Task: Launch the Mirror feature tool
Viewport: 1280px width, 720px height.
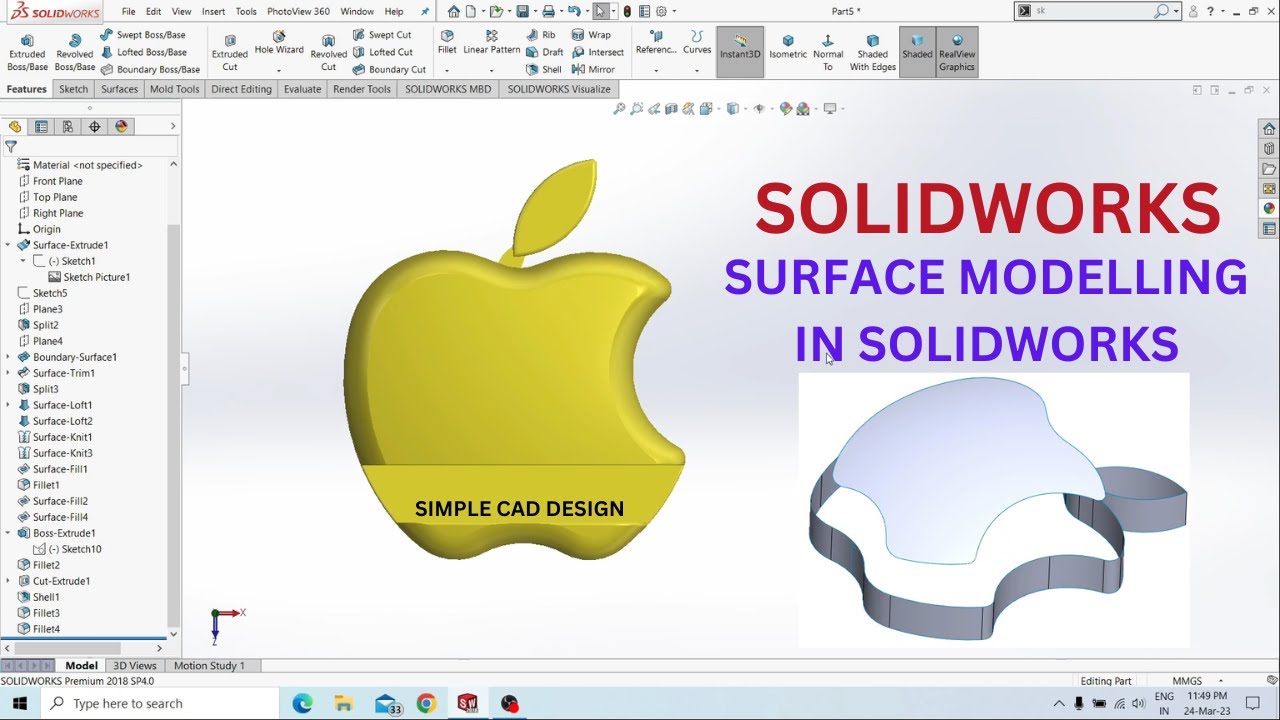Action: coord(593,69)
